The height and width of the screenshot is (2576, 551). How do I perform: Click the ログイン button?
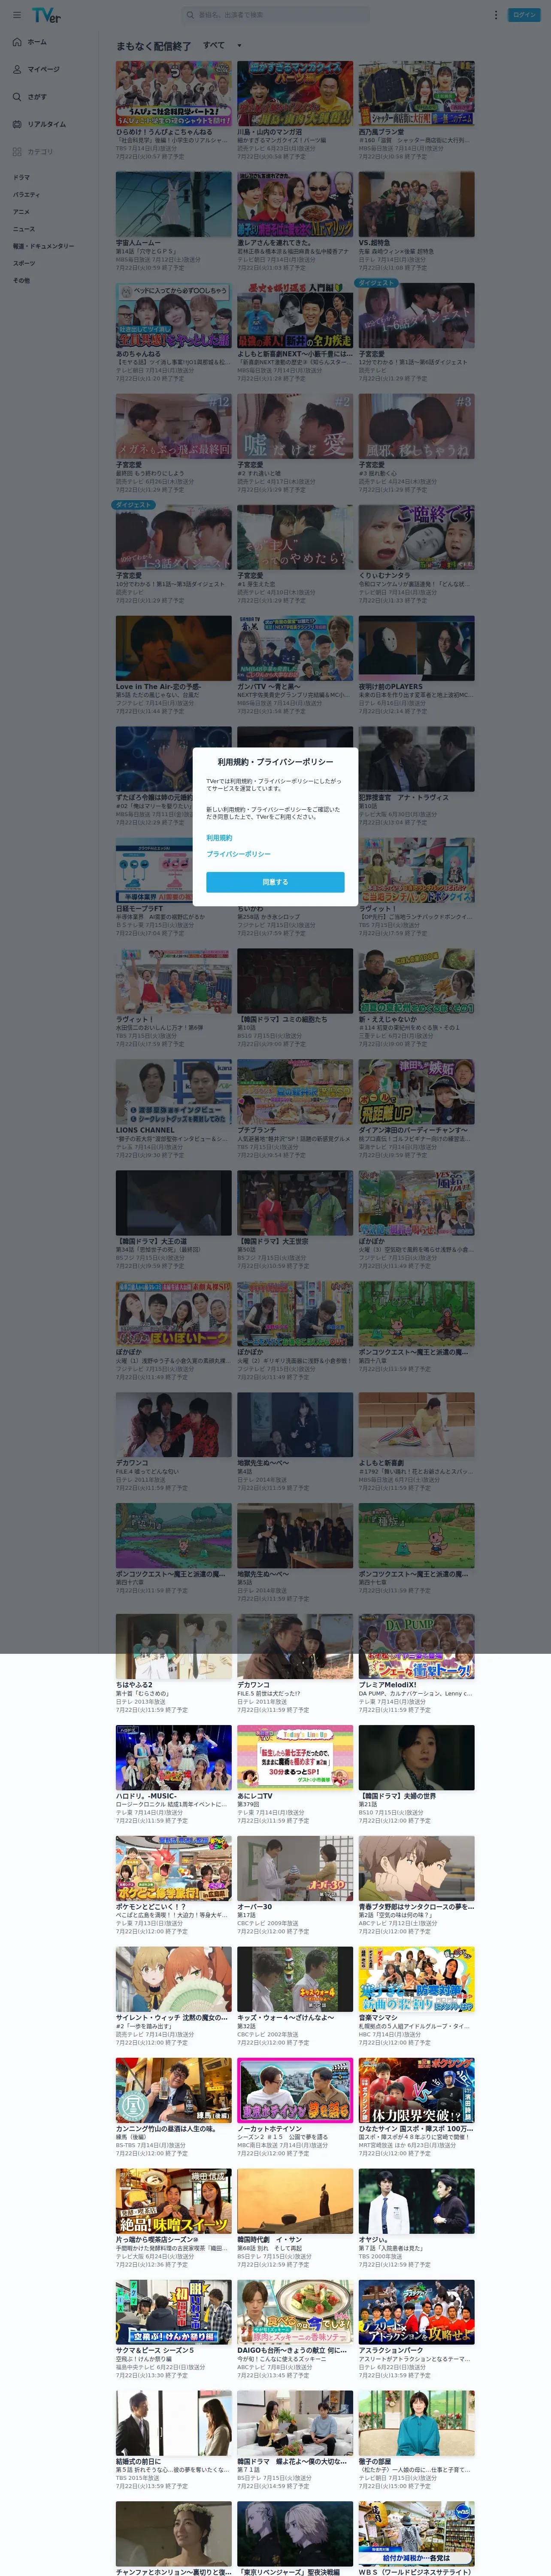coord(524,15)
